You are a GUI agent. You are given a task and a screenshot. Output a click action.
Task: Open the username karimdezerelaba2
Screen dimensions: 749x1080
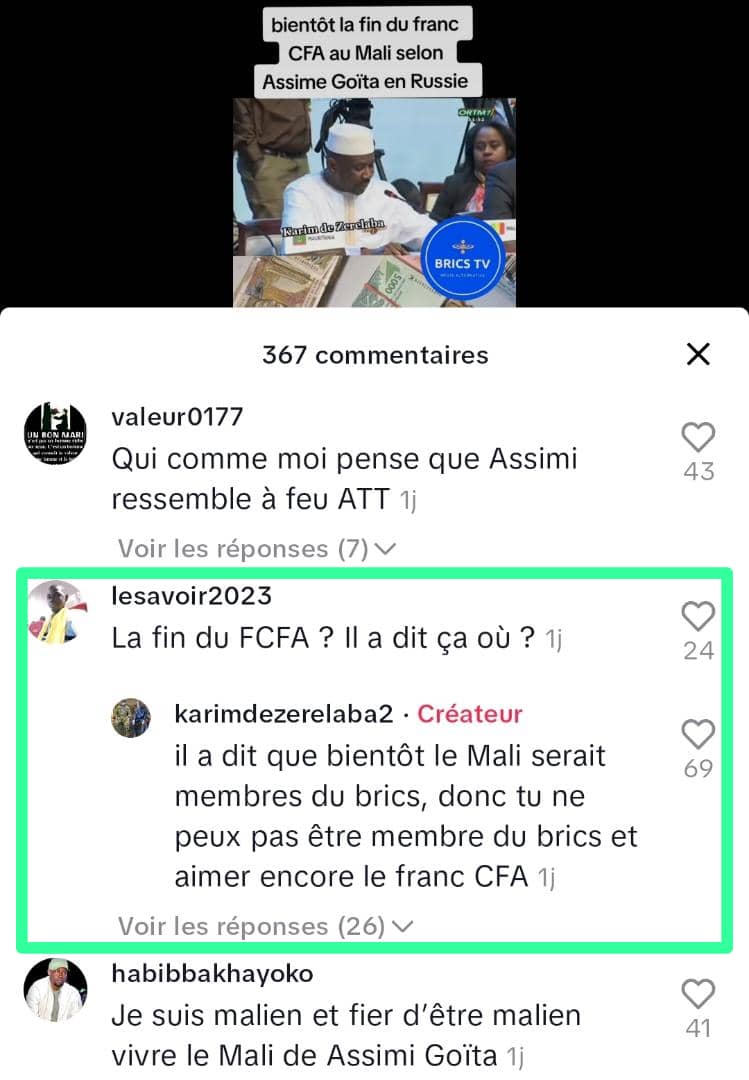tap(284, 714)
